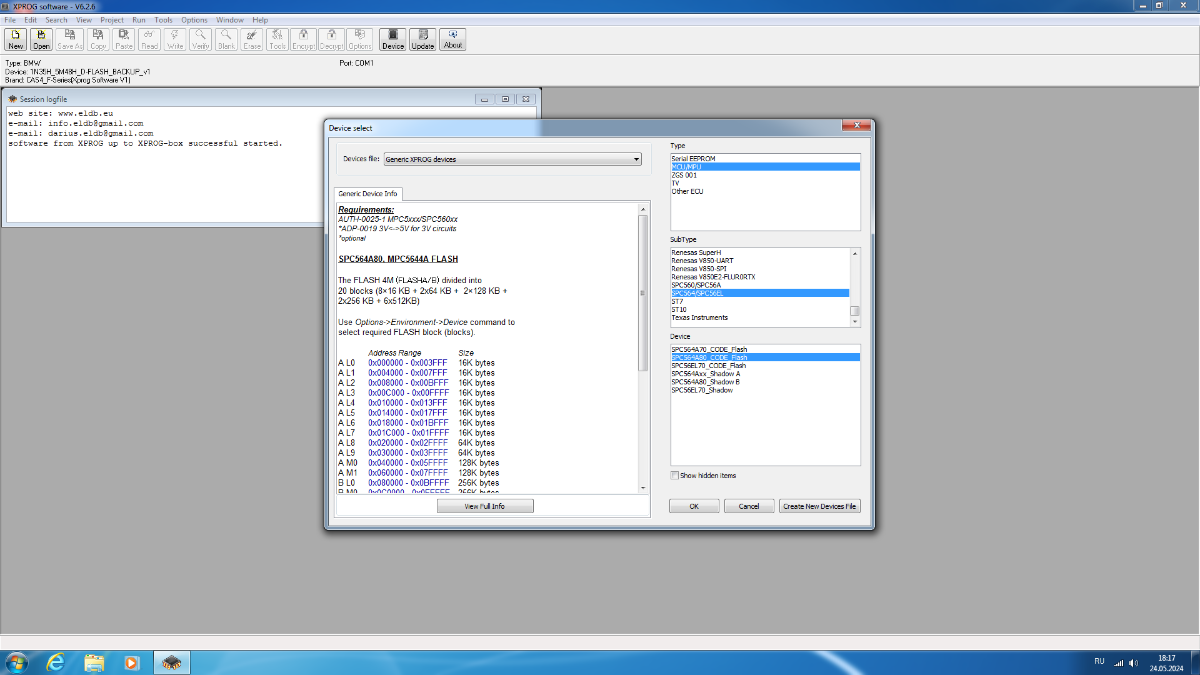Choose Serial EEPROM in the Type list

(x=694, y=159)
